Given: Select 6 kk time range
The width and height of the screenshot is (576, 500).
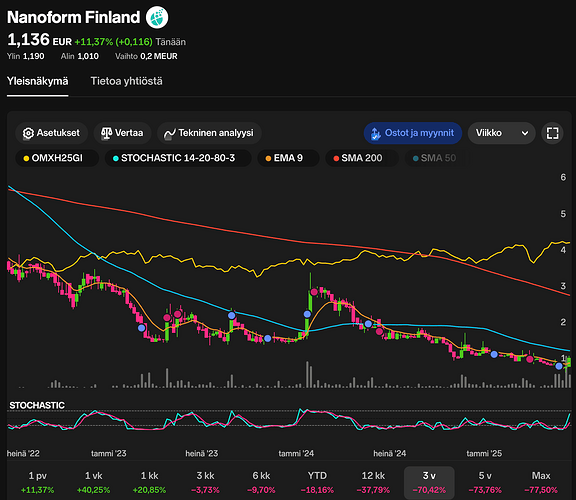Looking at the screenshot, I should 261,482.
